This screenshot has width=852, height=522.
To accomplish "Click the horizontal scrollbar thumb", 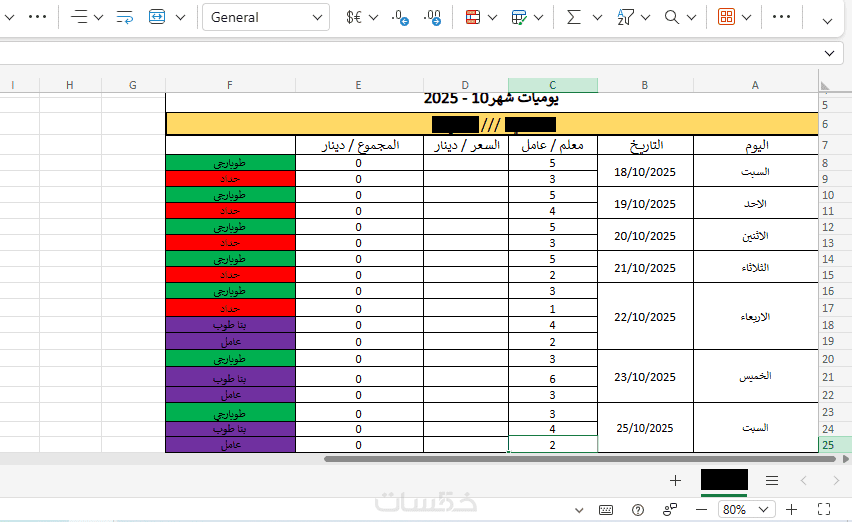I will pyautogui.click(x=580, y=459).
